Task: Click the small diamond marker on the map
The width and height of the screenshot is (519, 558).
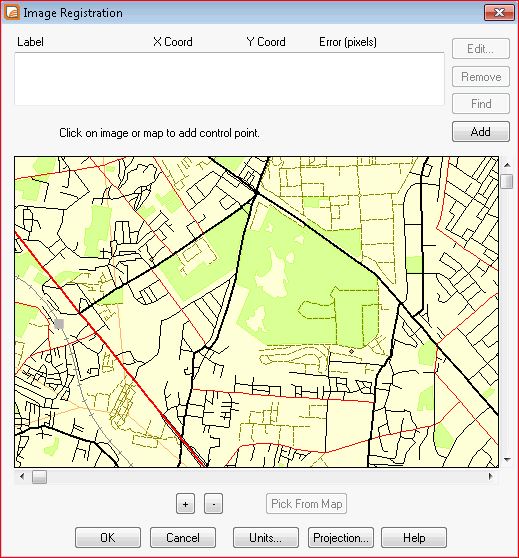Action: [351, 351]
